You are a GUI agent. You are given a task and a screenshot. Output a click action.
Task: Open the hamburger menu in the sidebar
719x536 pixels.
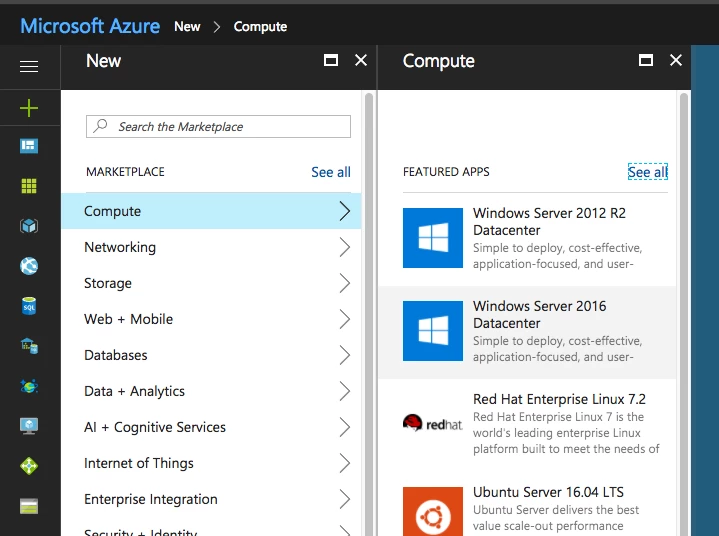[29, 67]
